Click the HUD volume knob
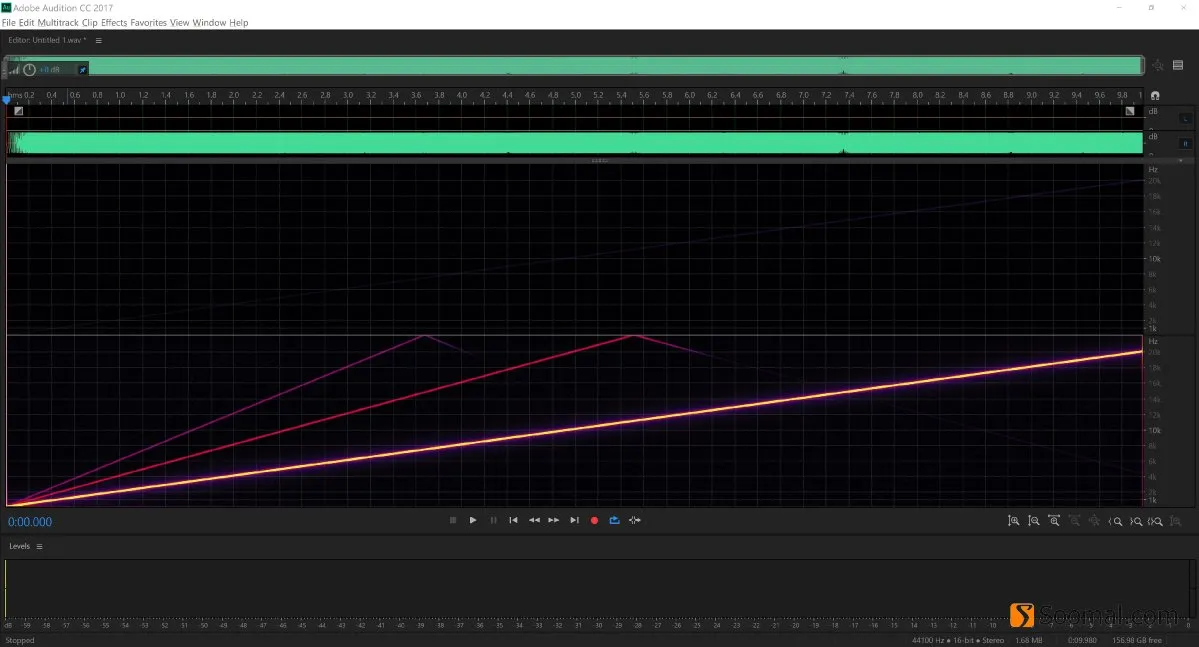 (x=30, y=70)
